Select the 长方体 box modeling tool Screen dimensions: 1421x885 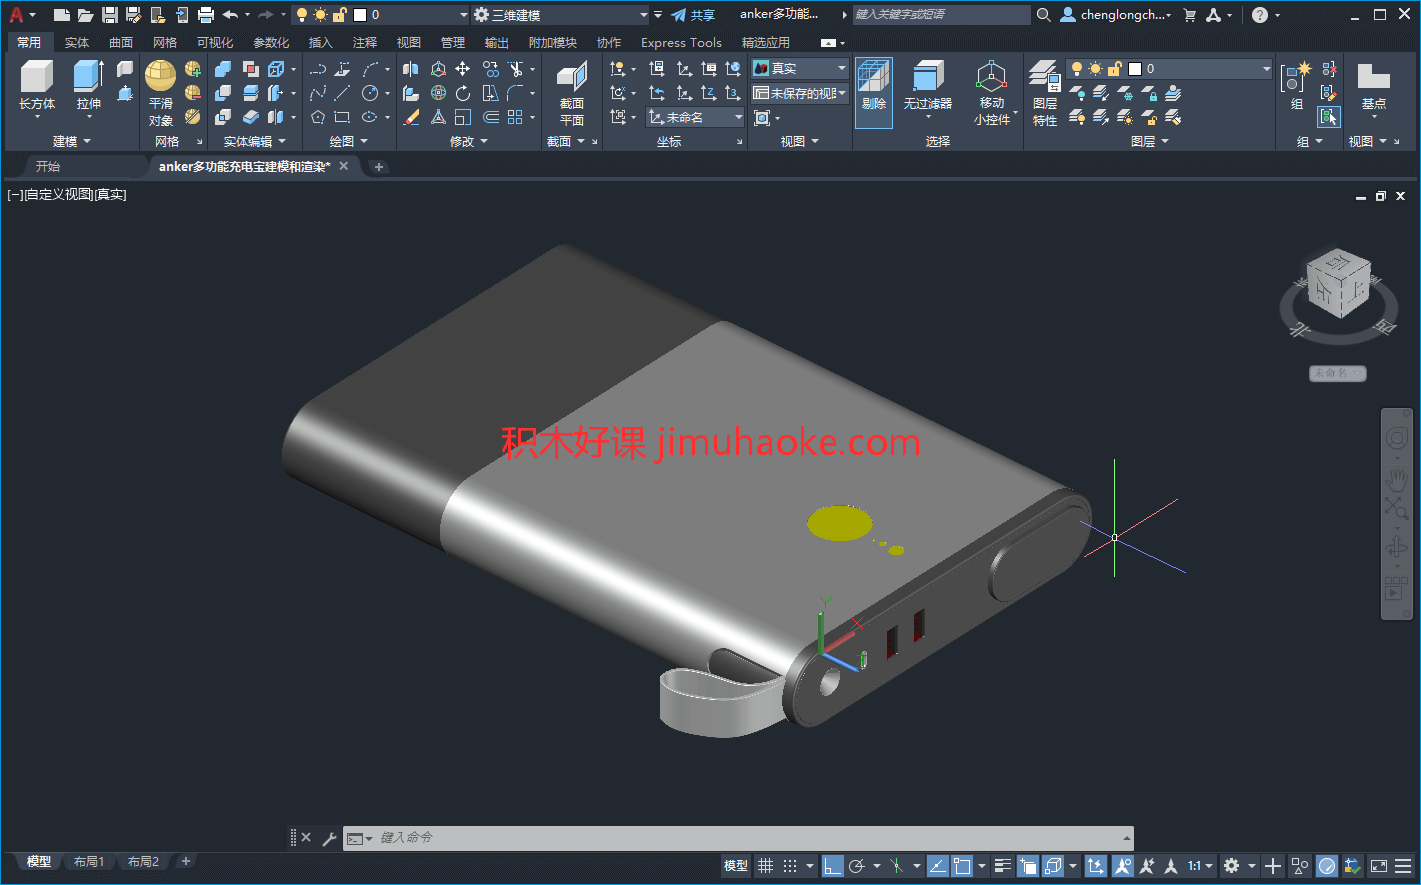point(37,85)
